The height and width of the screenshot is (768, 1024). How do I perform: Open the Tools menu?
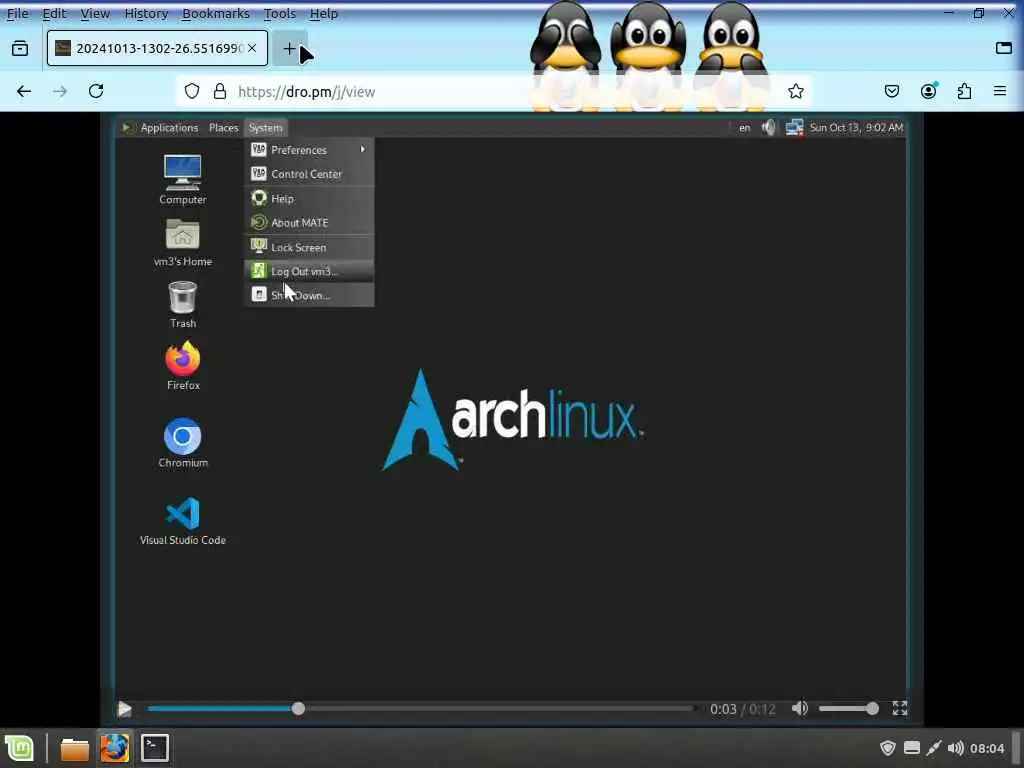tap(280, 13)
